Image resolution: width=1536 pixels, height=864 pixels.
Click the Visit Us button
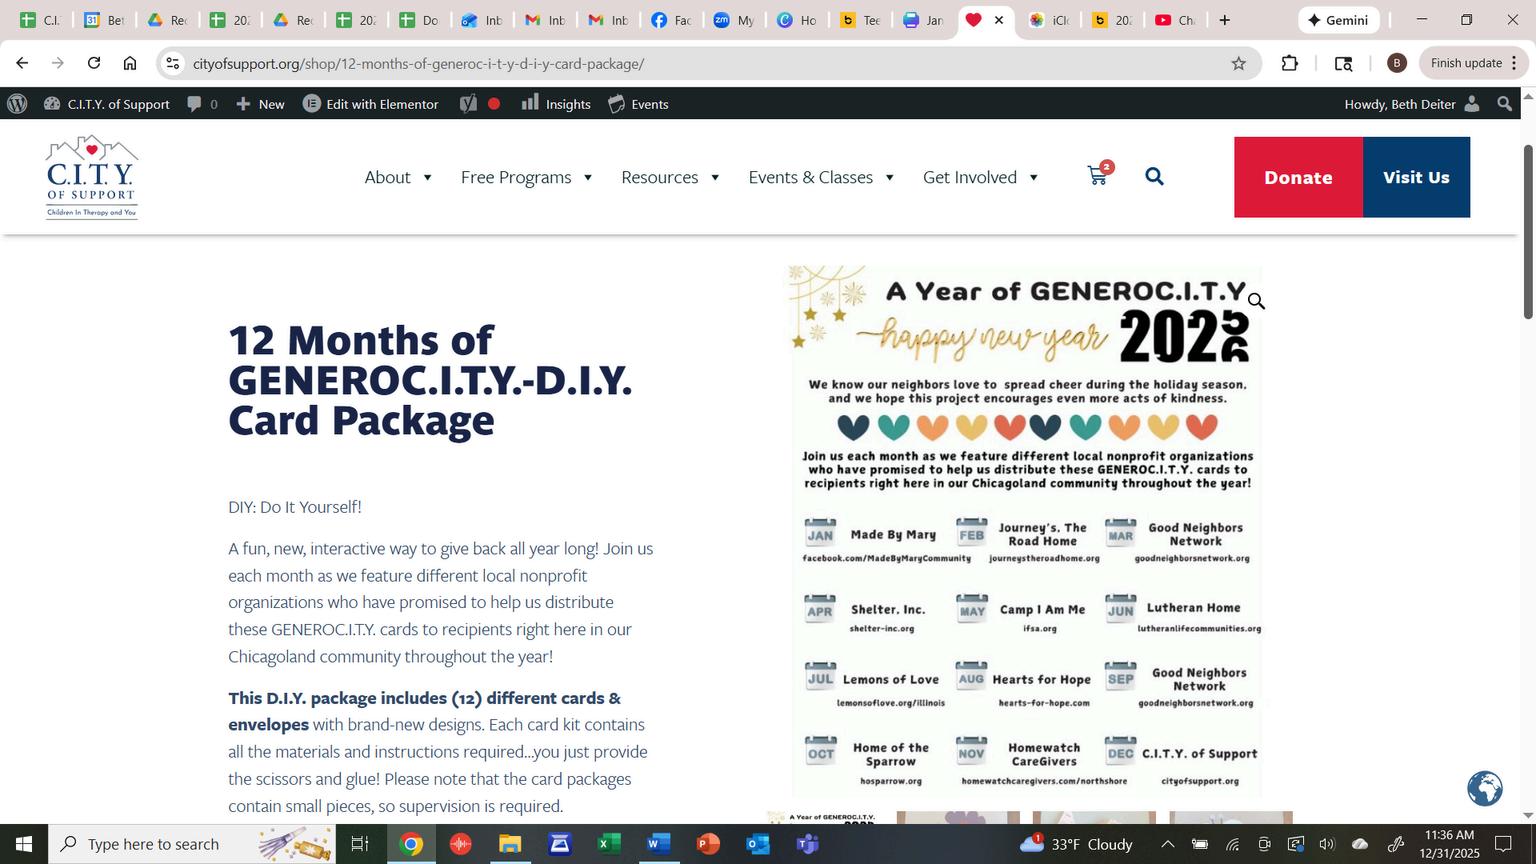click(1416, 177)
